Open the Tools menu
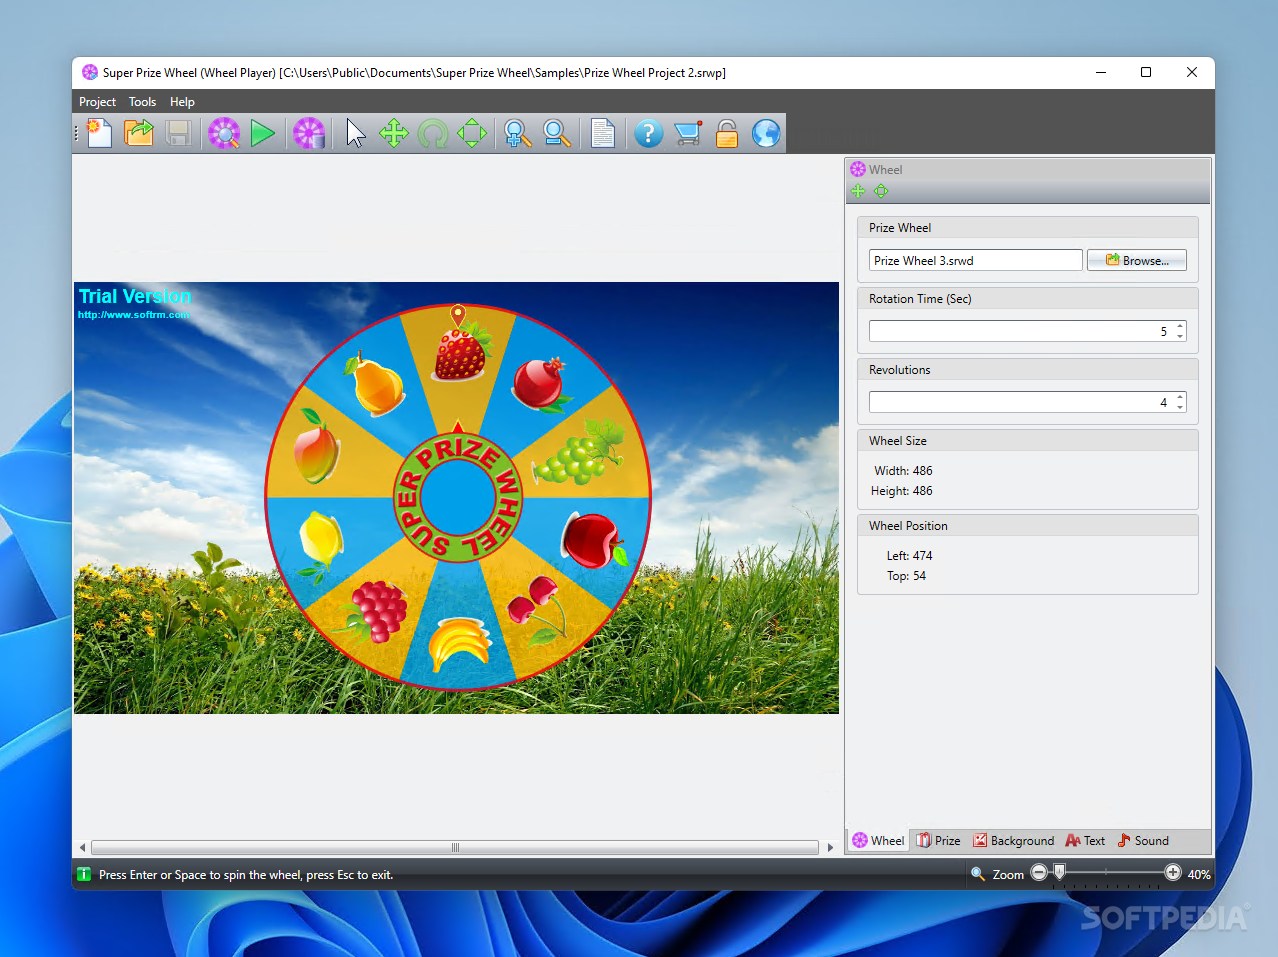Viewport: 1278px width, 957px height. point(142,102)
